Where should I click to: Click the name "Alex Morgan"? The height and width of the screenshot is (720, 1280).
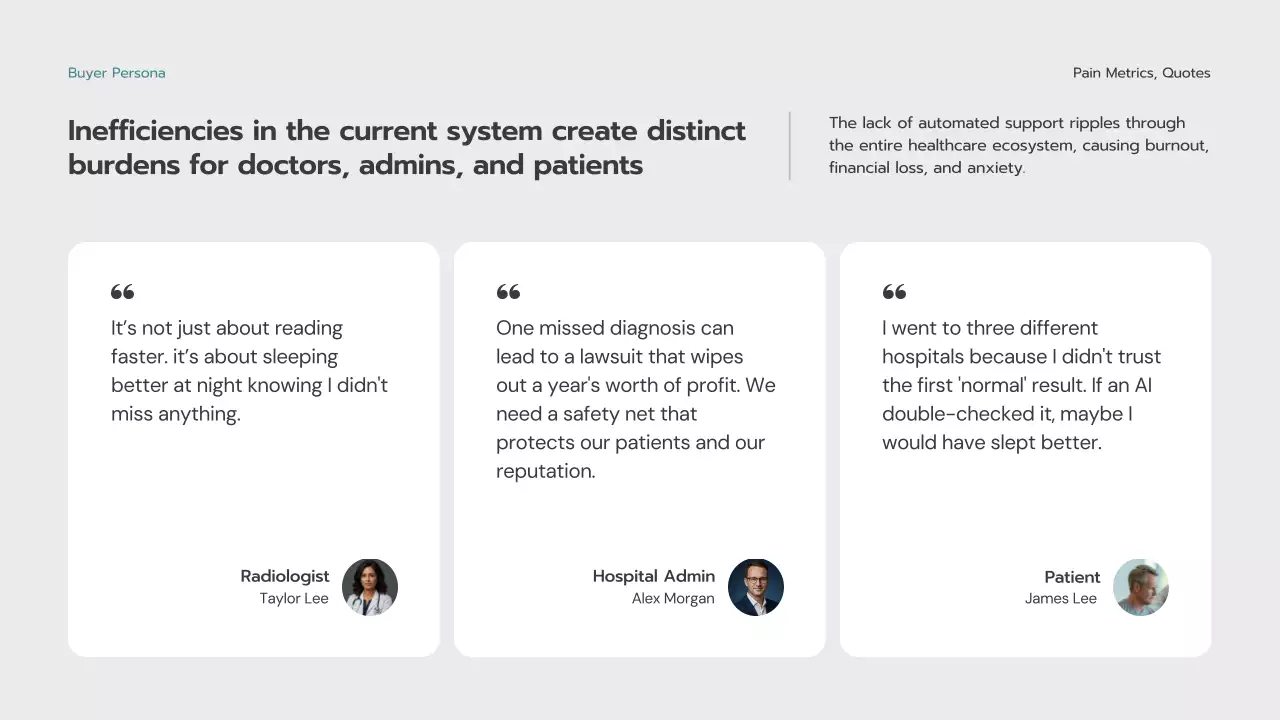tap(673, 599)
